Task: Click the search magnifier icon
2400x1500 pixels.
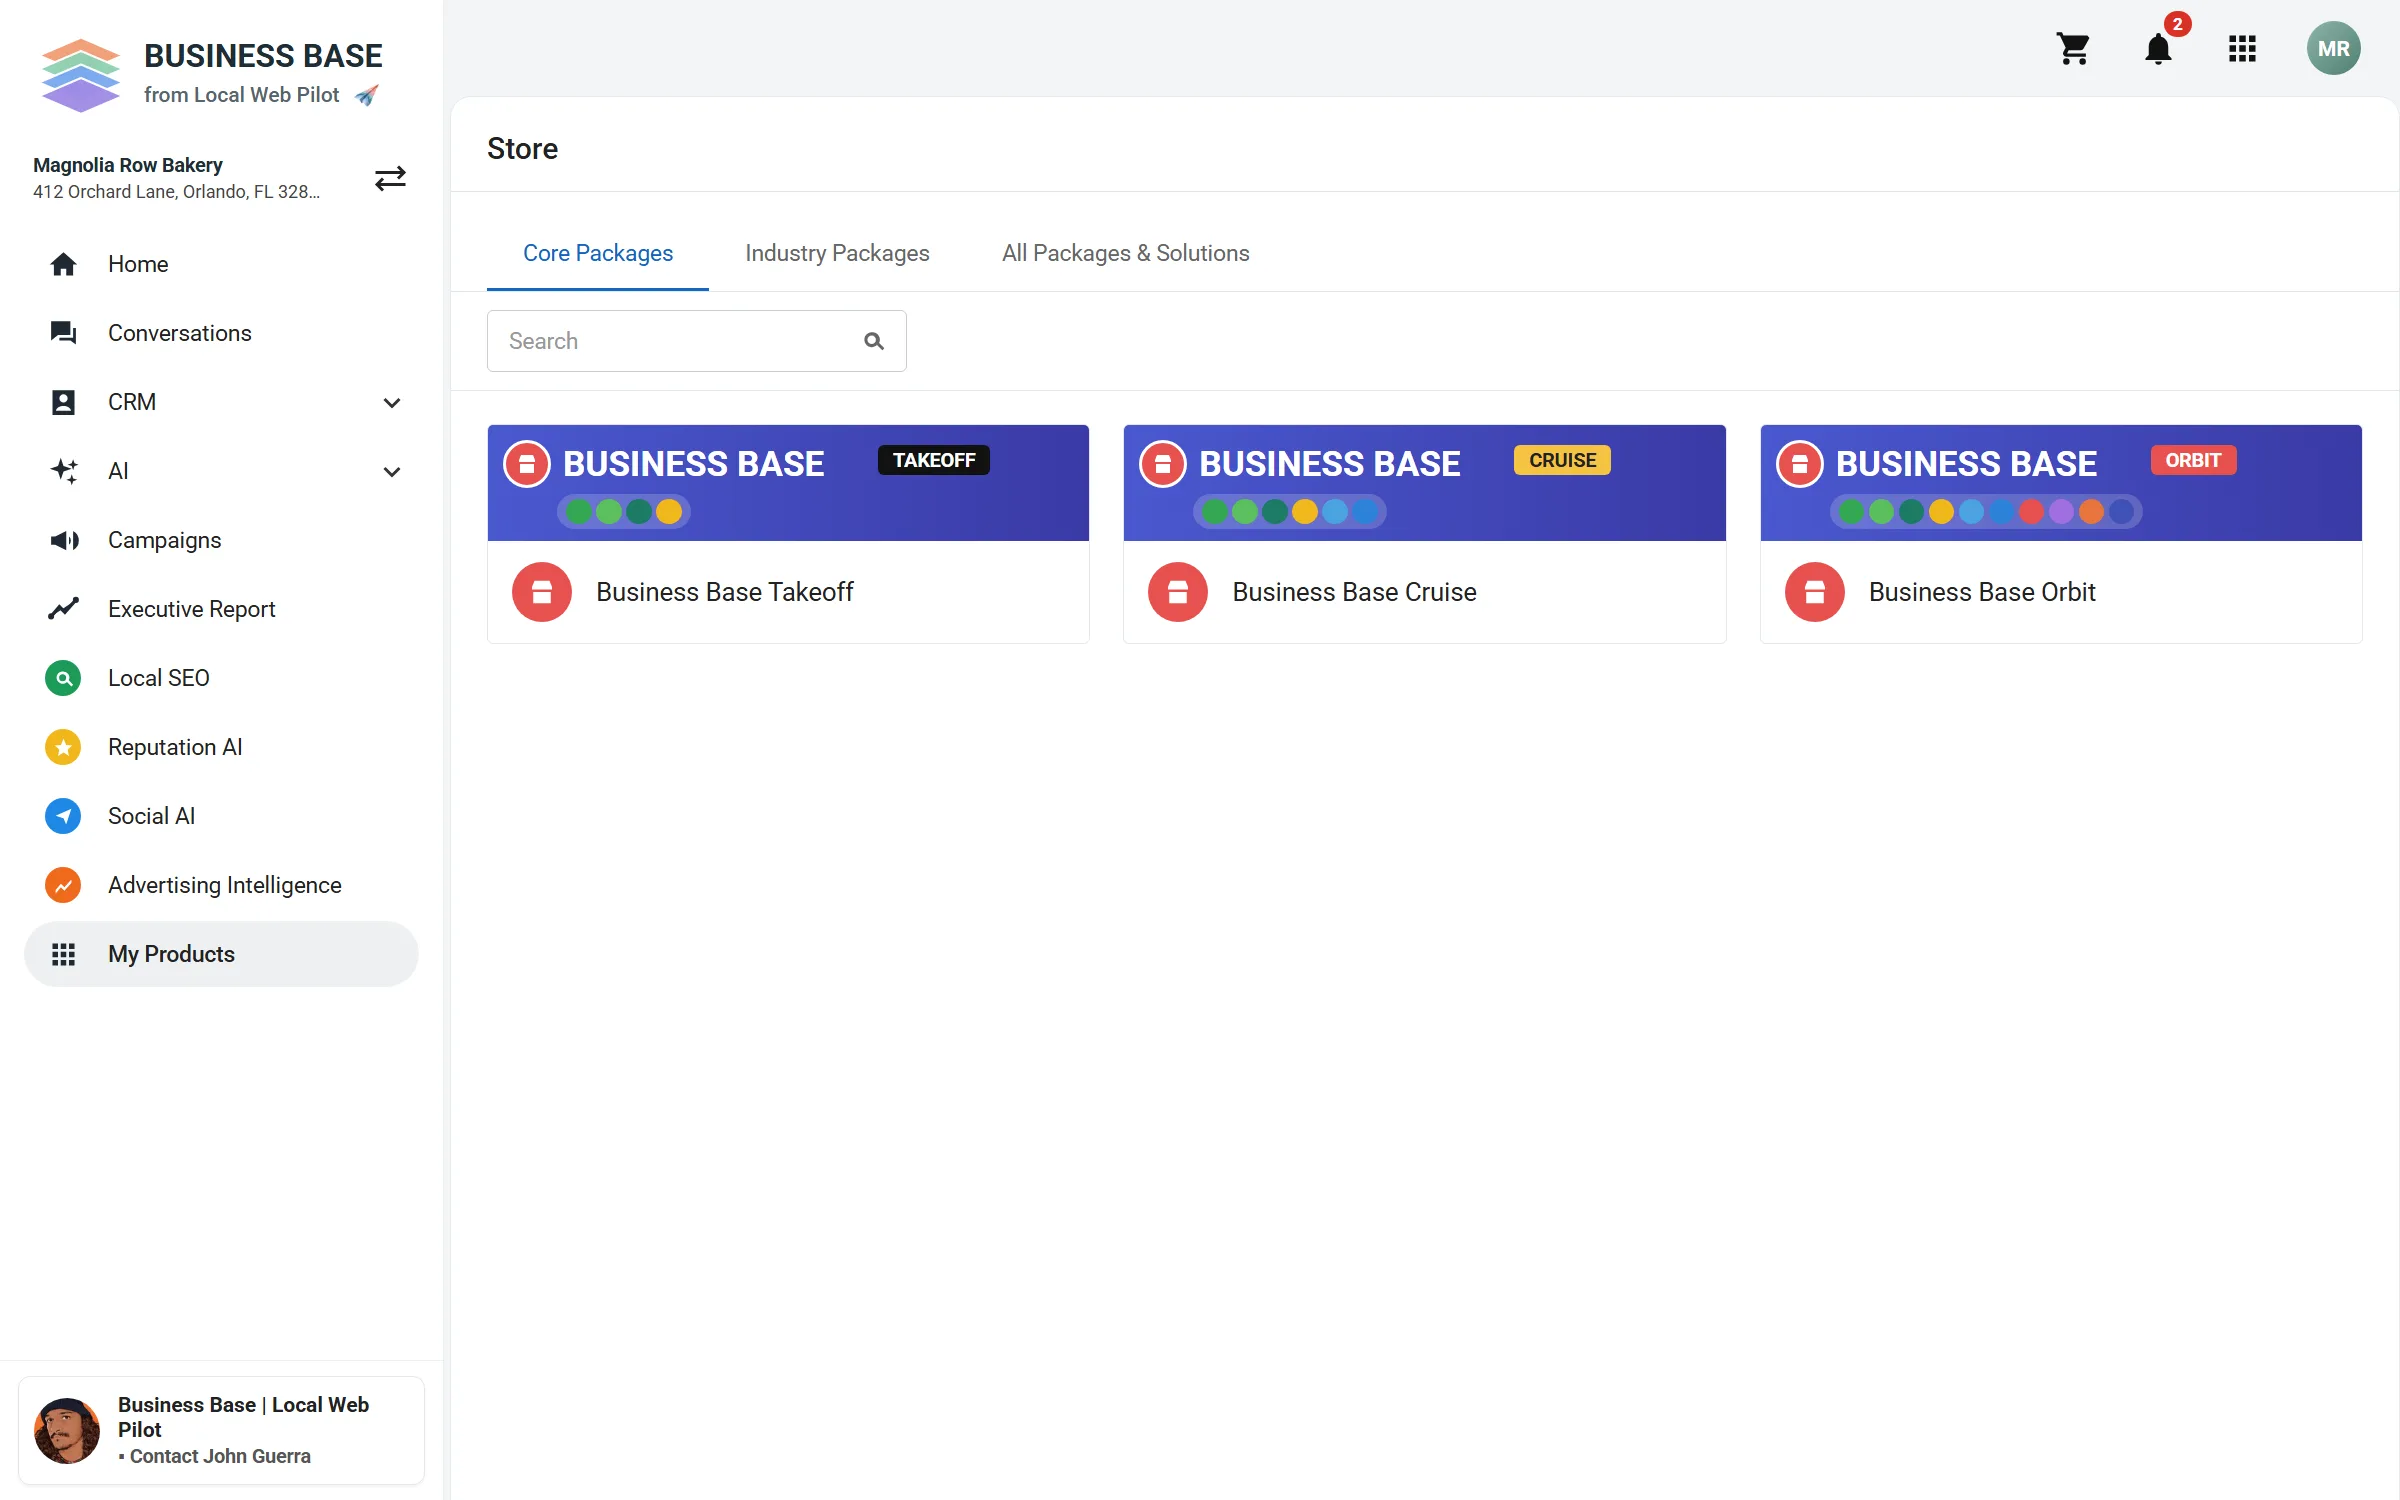Action: (874, 341)
